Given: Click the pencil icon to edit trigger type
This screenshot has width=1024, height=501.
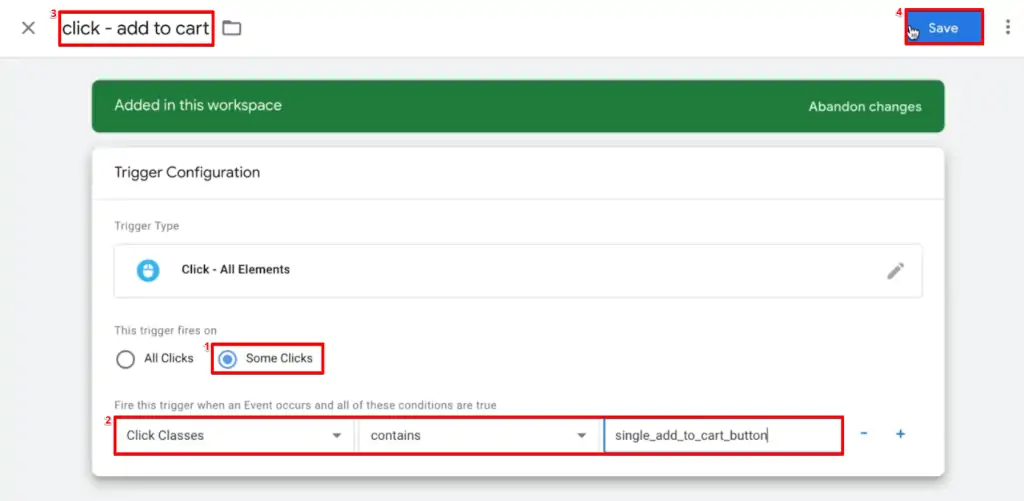Looking at the screenshot, I should [x=895, y=271].
